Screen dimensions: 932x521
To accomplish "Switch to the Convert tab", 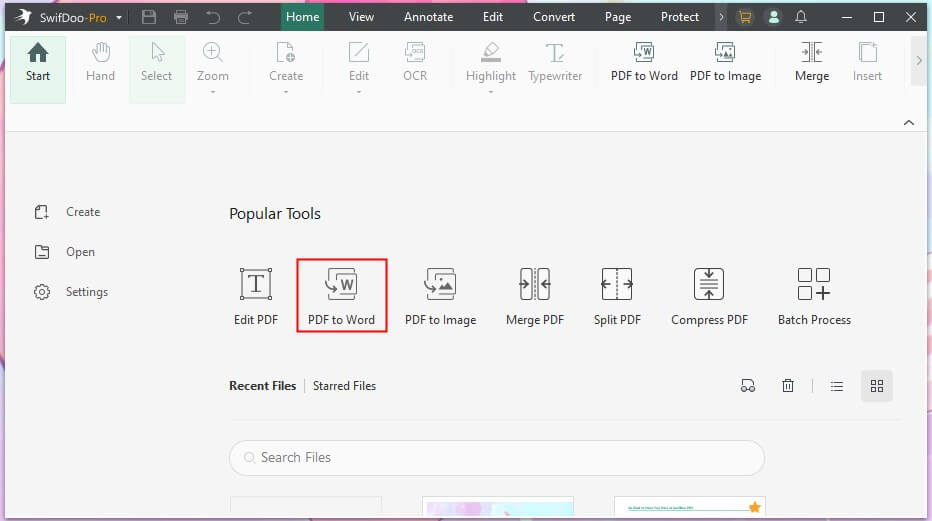I will point(554,17).
